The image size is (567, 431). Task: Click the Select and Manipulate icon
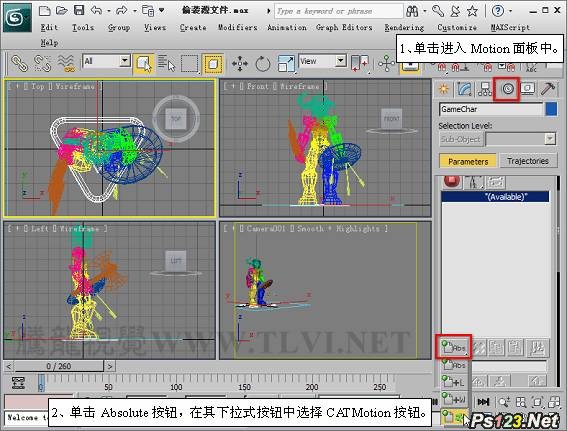(x=386, y=63)
